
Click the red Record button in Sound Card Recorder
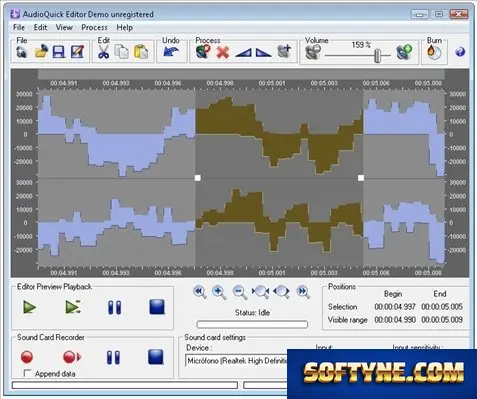27,357
